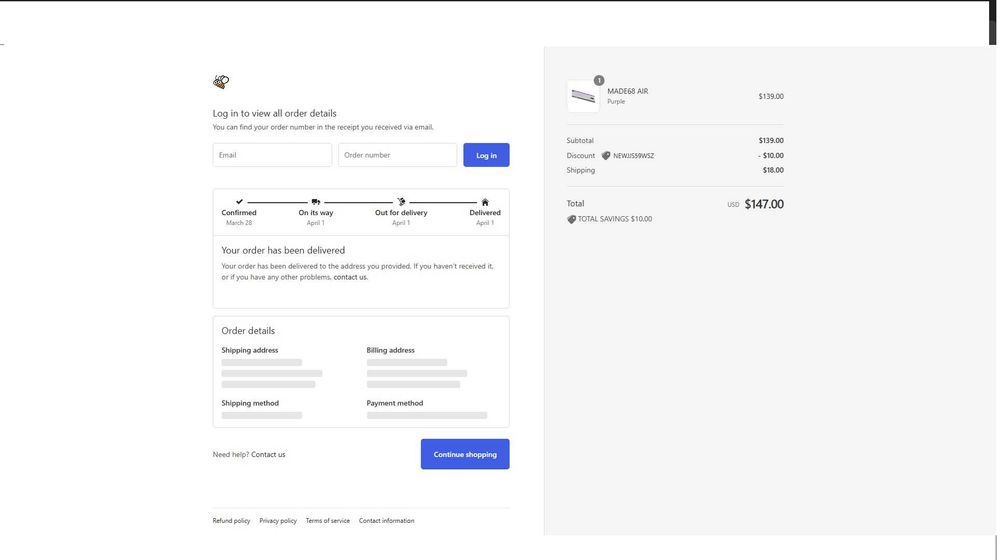Open Contact us next to Need help
This screenshot has width=1000, height=560.
click(x=268, y=454)
